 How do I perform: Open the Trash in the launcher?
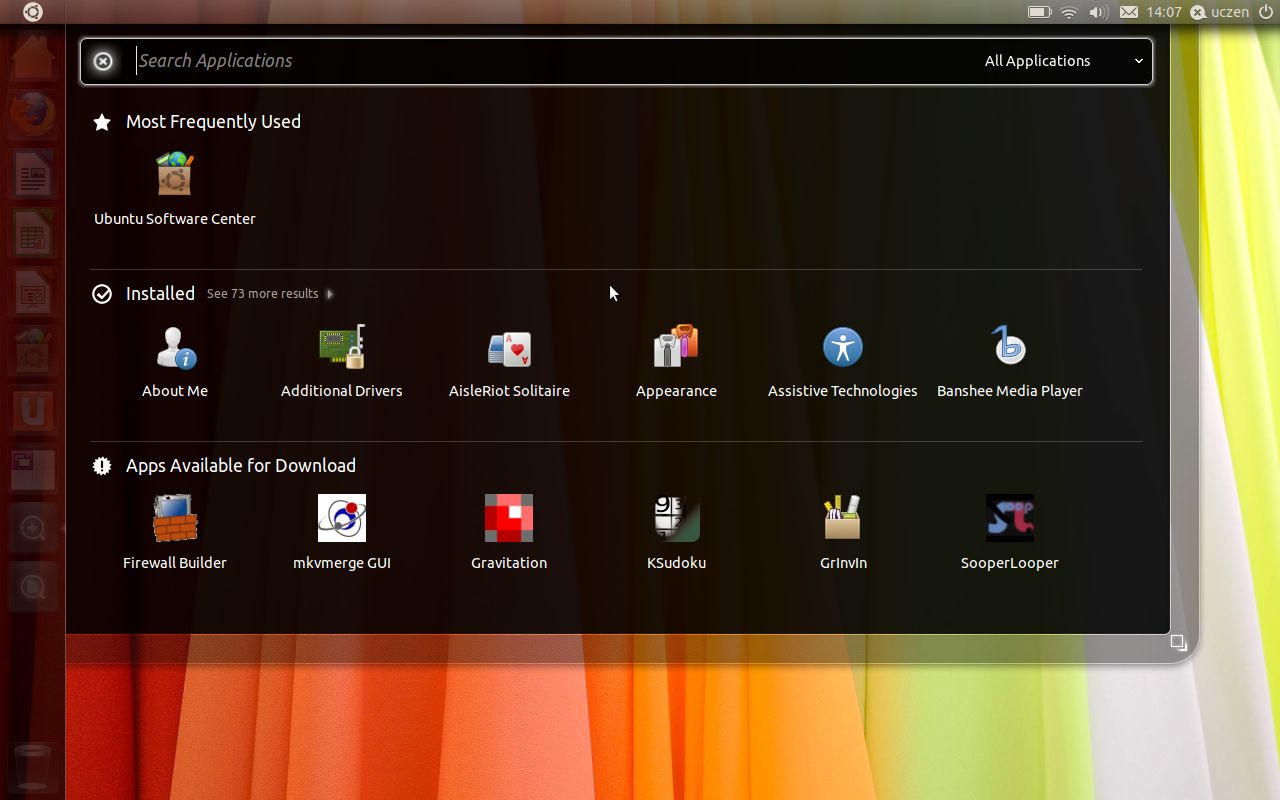[33, 767]
